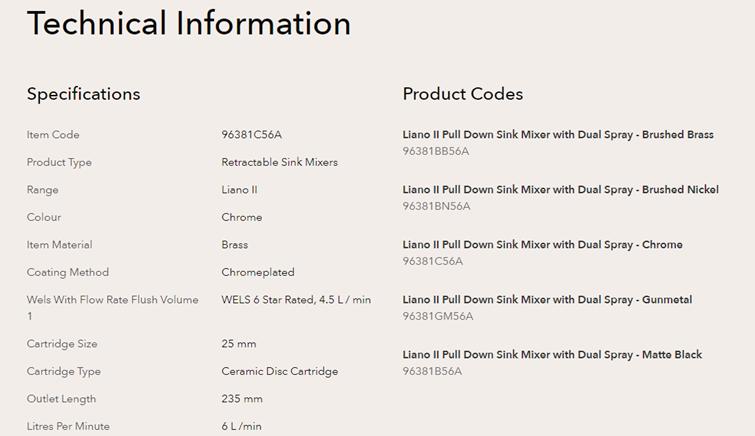Viewport: 755px width, 436px height.
Task: Click the Brushed Brass product name link
Action: coord(558,134)
